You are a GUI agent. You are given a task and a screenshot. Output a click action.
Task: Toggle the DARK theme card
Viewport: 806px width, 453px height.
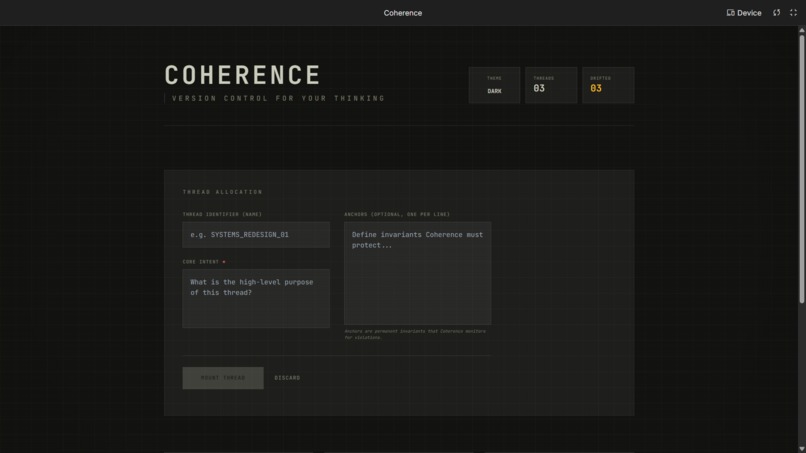[x=494, y=85]
